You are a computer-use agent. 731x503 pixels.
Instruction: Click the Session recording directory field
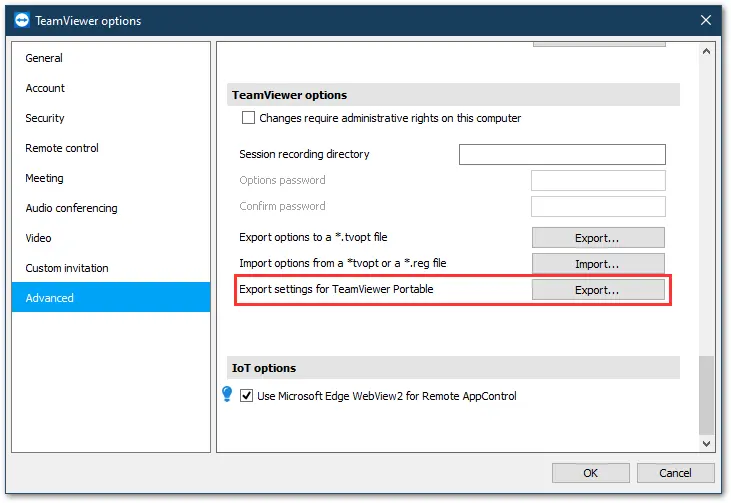coord(562,154)
